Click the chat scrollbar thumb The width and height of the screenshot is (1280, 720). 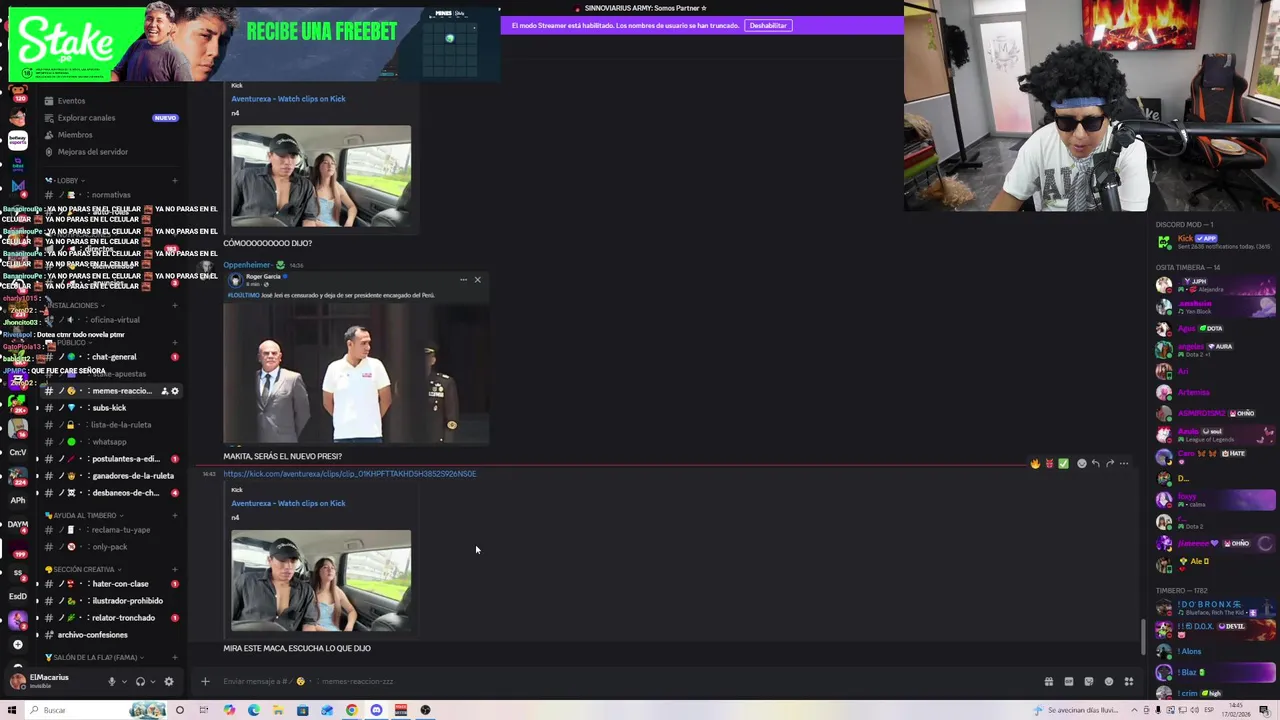click(1144, 638)
